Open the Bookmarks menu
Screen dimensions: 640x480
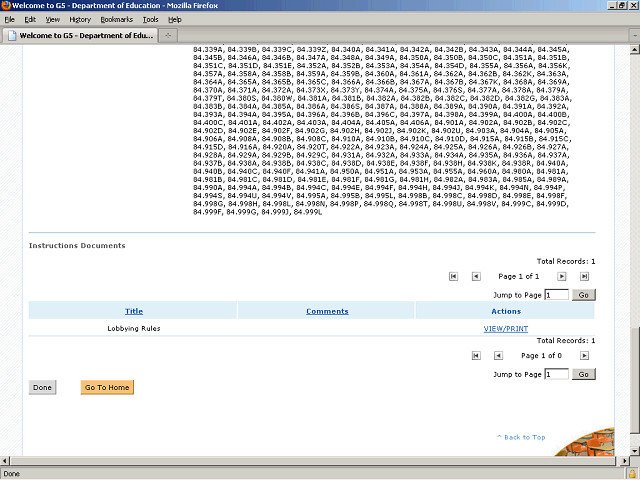116,19
